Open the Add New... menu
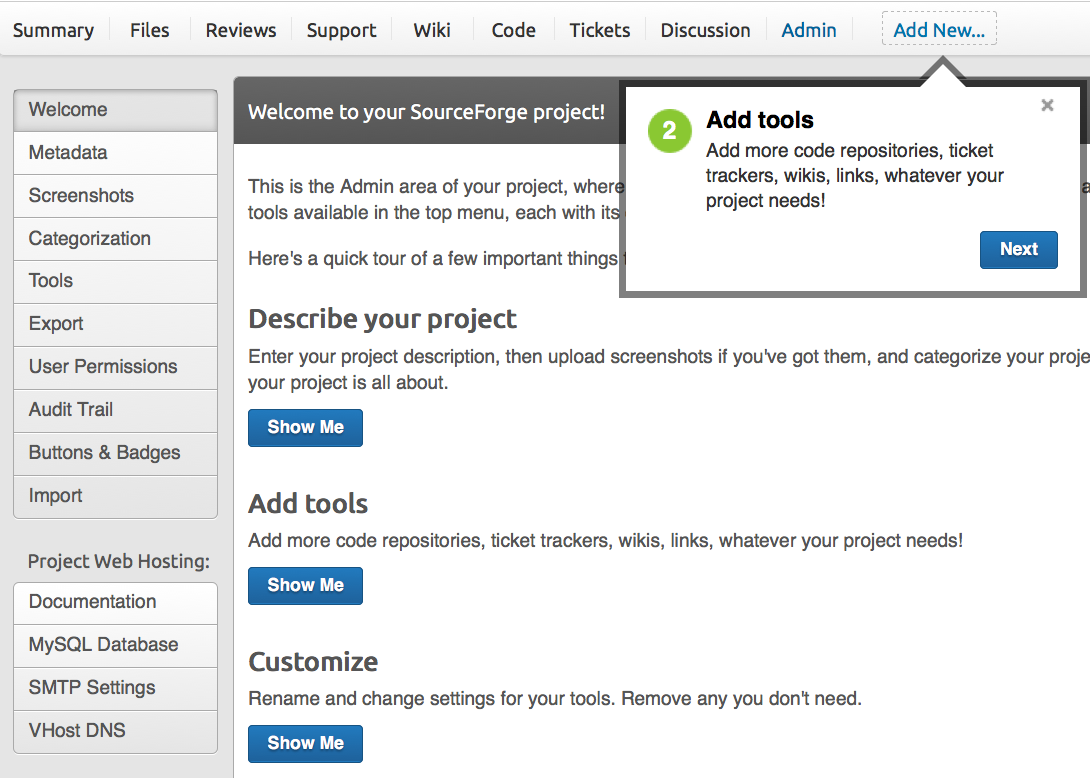 pos(938,30)
